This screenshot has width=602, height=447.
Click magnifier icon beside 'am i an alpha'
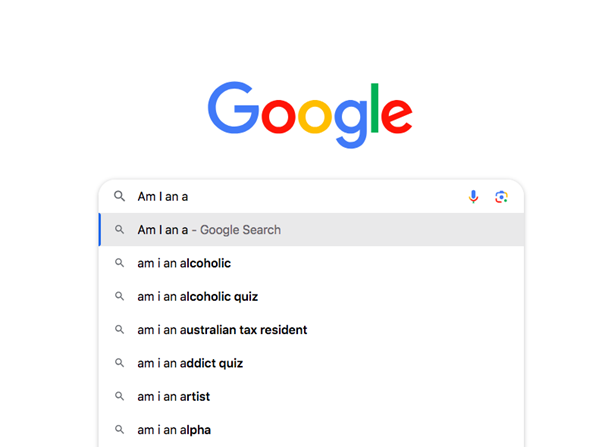point(119,430)
